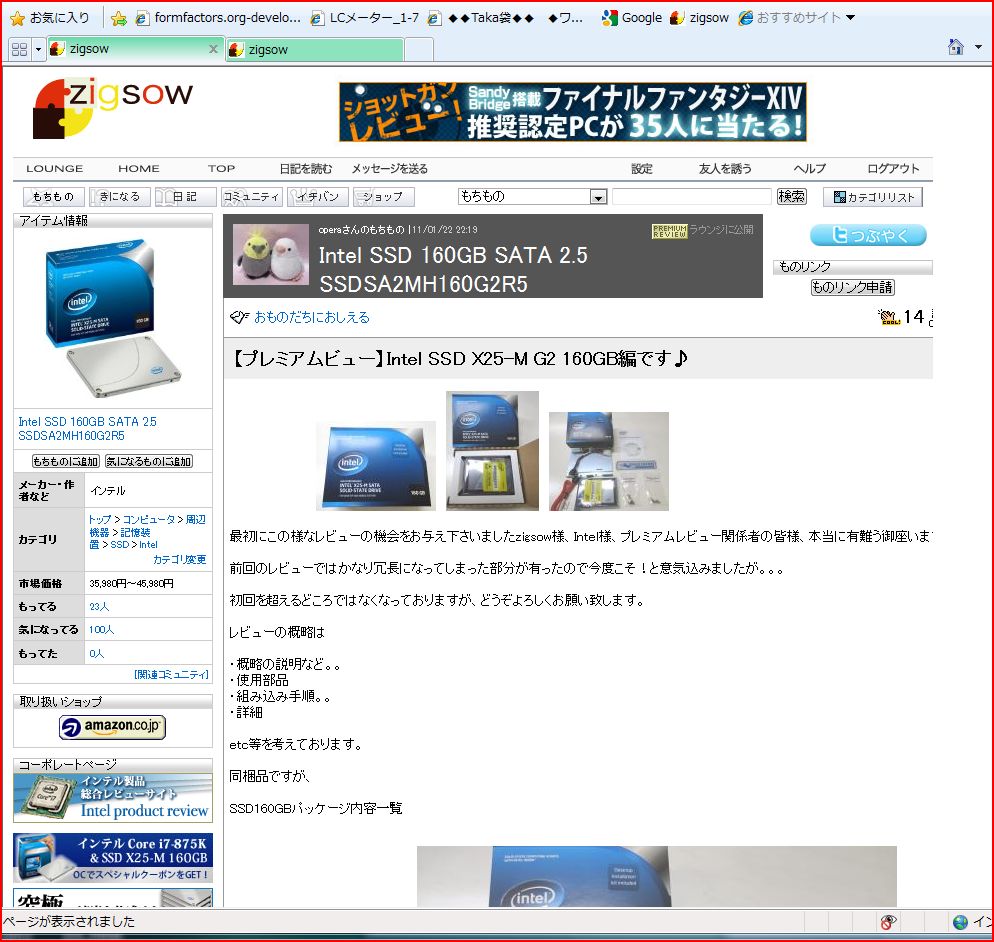Open 友人を誘う menu item

[x=725, y=169]
